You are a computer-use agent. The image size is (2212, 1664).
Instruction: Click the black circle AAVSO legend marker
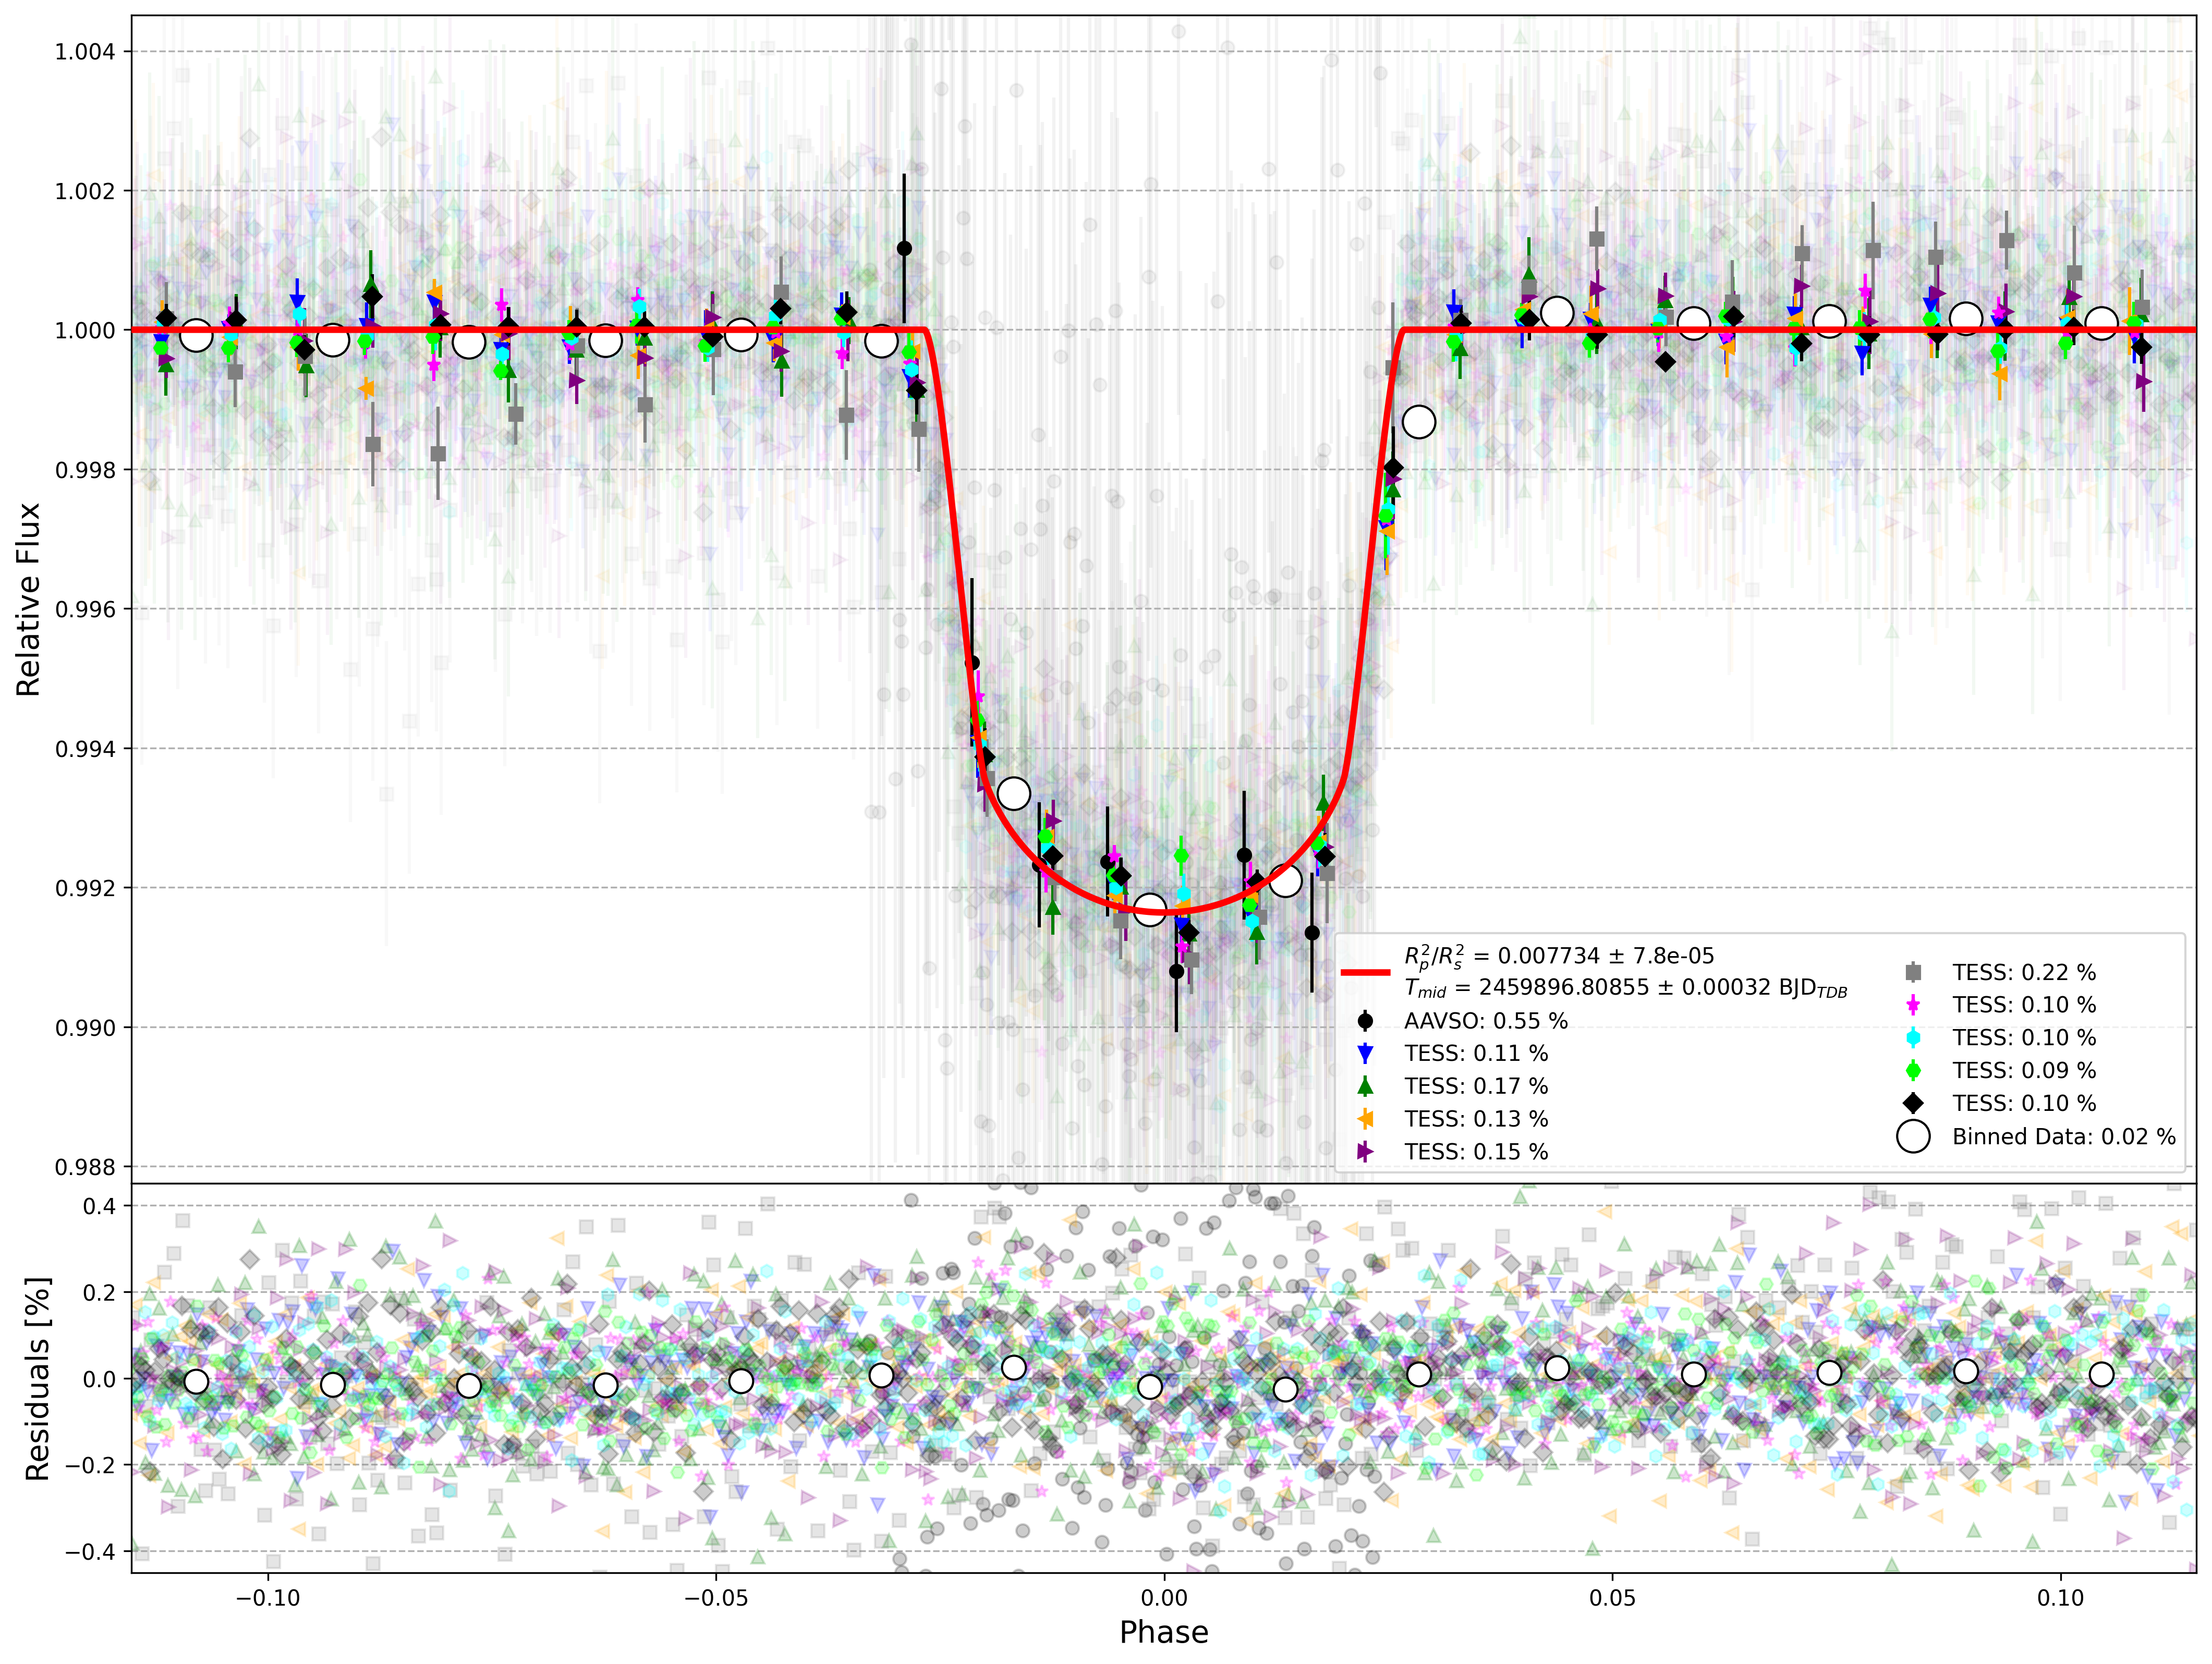1365,1021
